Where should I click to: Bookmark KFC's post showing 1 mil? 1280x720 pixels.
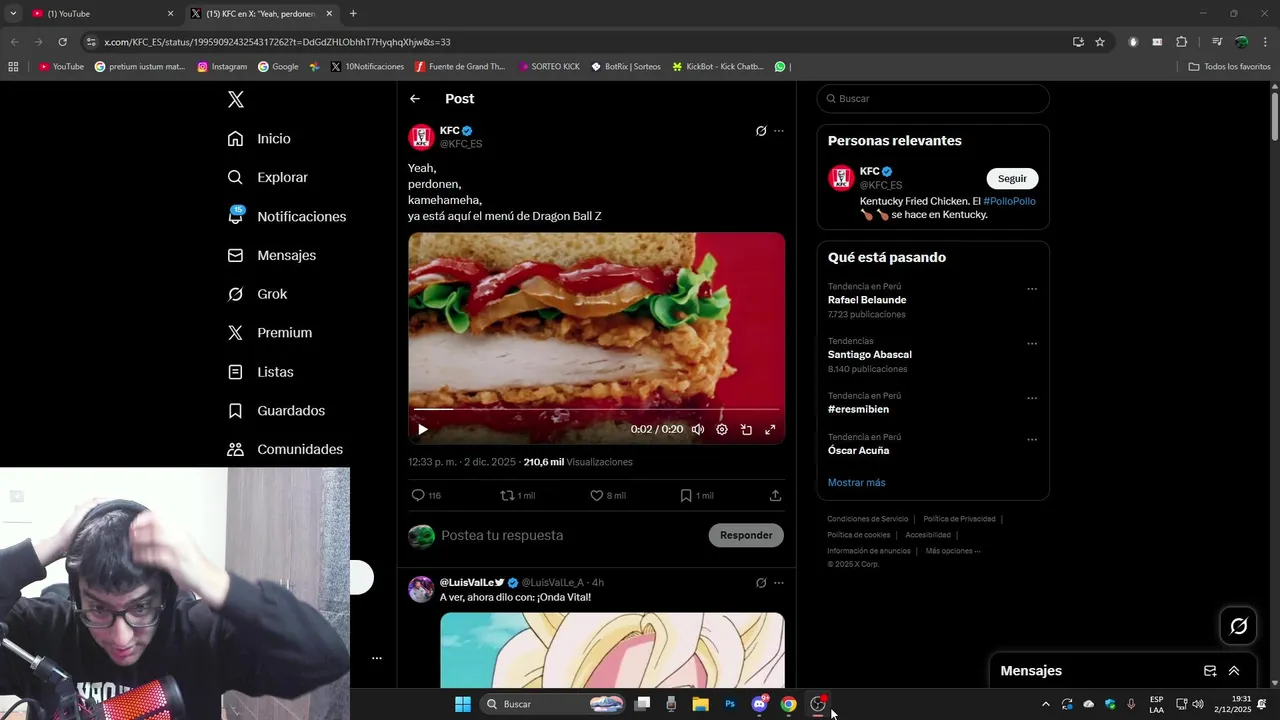click(x=696, y=495)
